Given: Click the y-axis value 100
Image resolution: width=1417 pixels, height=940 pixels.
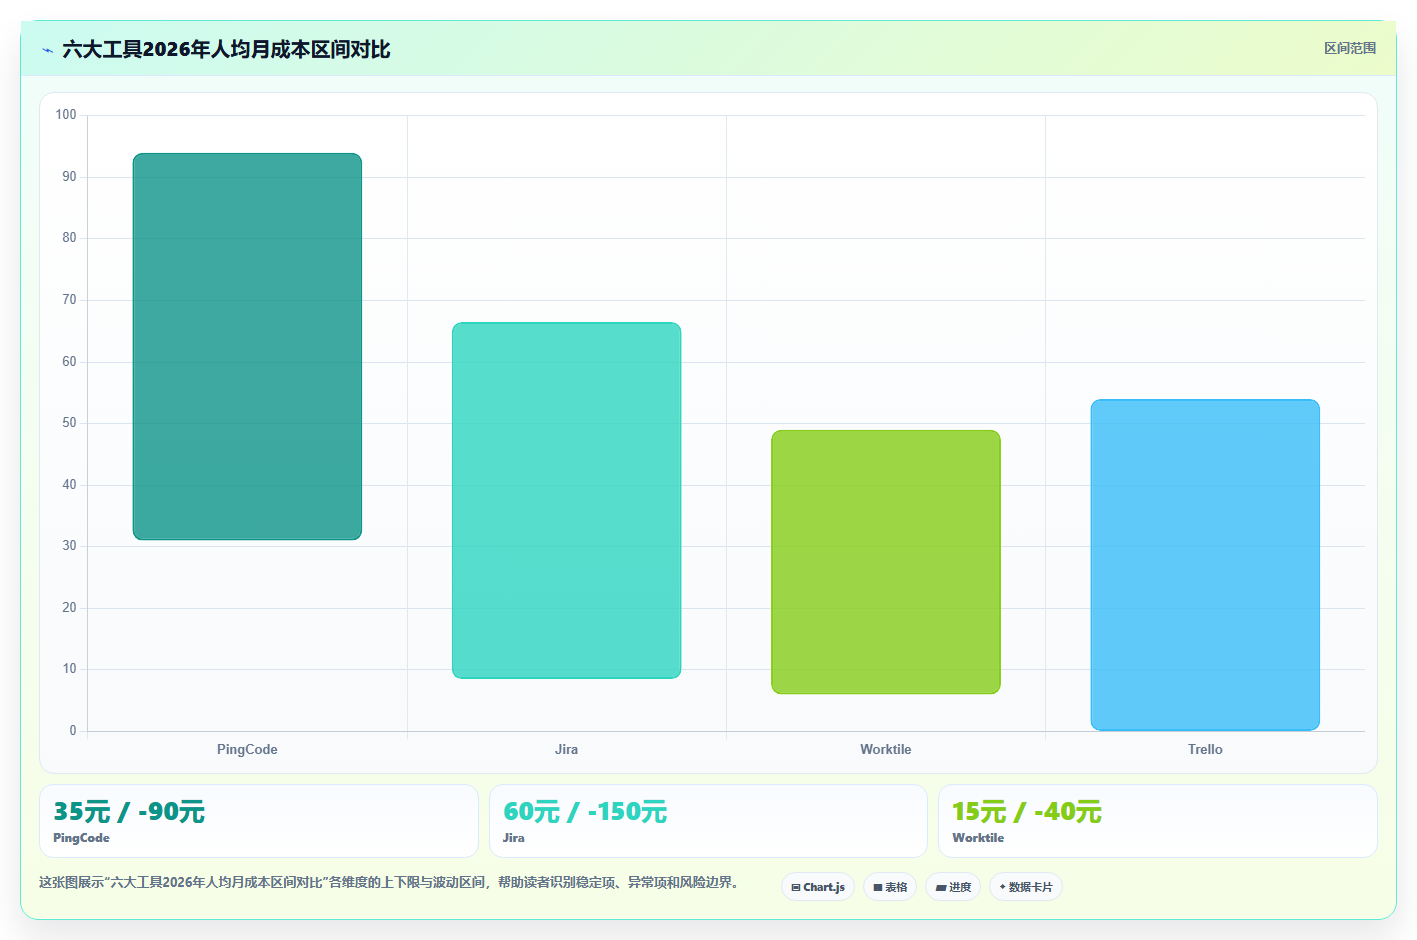Looking at the screenshot, I should tap(66, 115).
